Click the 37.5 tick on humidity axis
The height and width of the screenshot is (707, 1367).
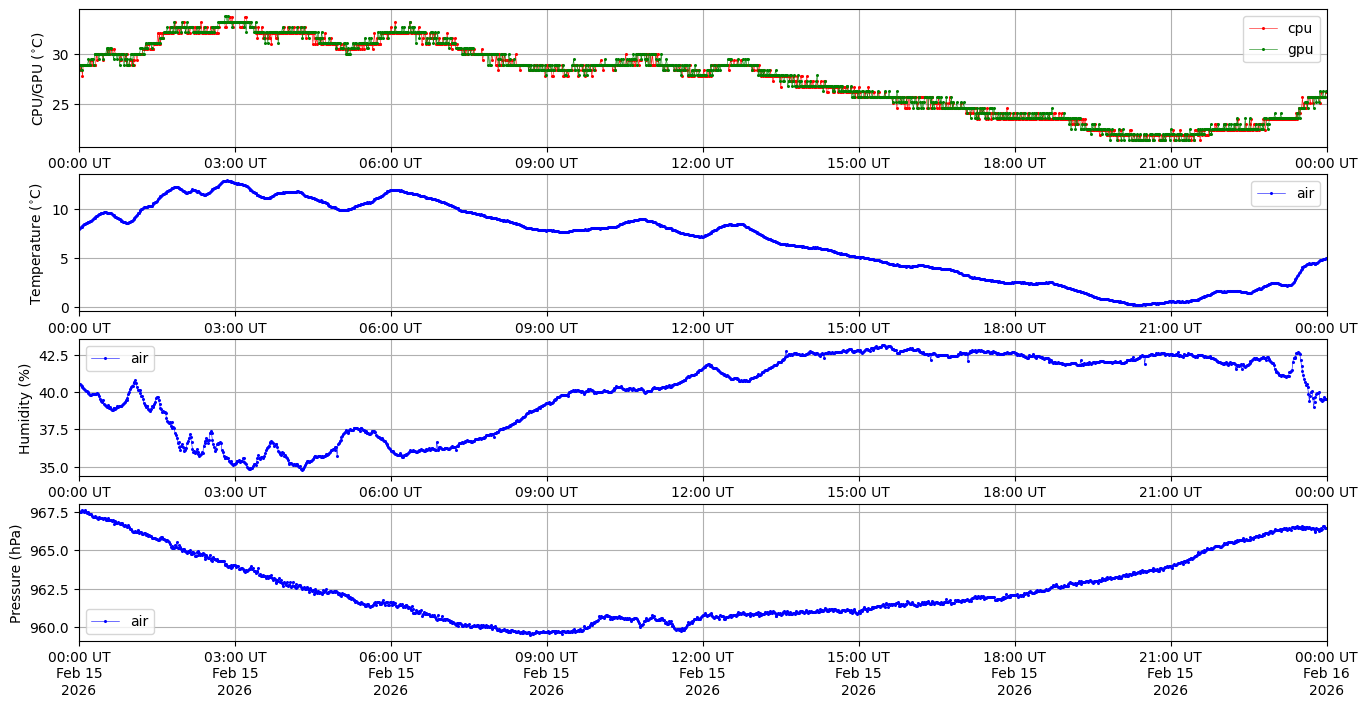tap(52, 430)
